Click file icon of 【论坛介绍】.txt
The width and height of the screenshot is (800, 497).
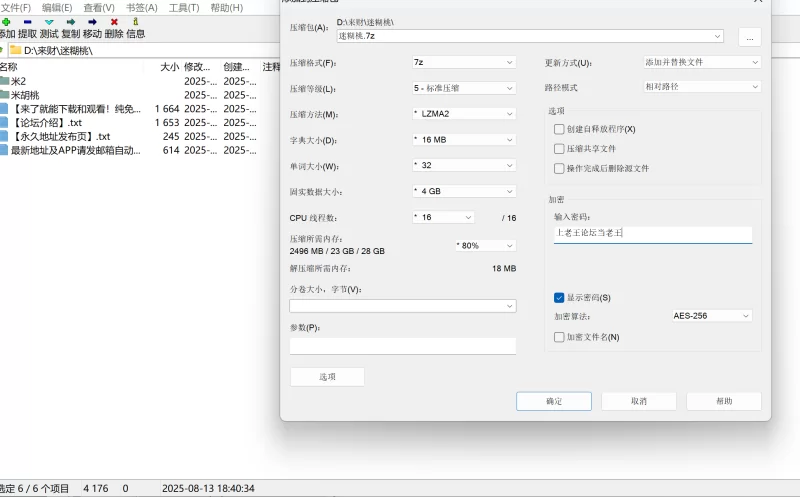tap(4, 122)
